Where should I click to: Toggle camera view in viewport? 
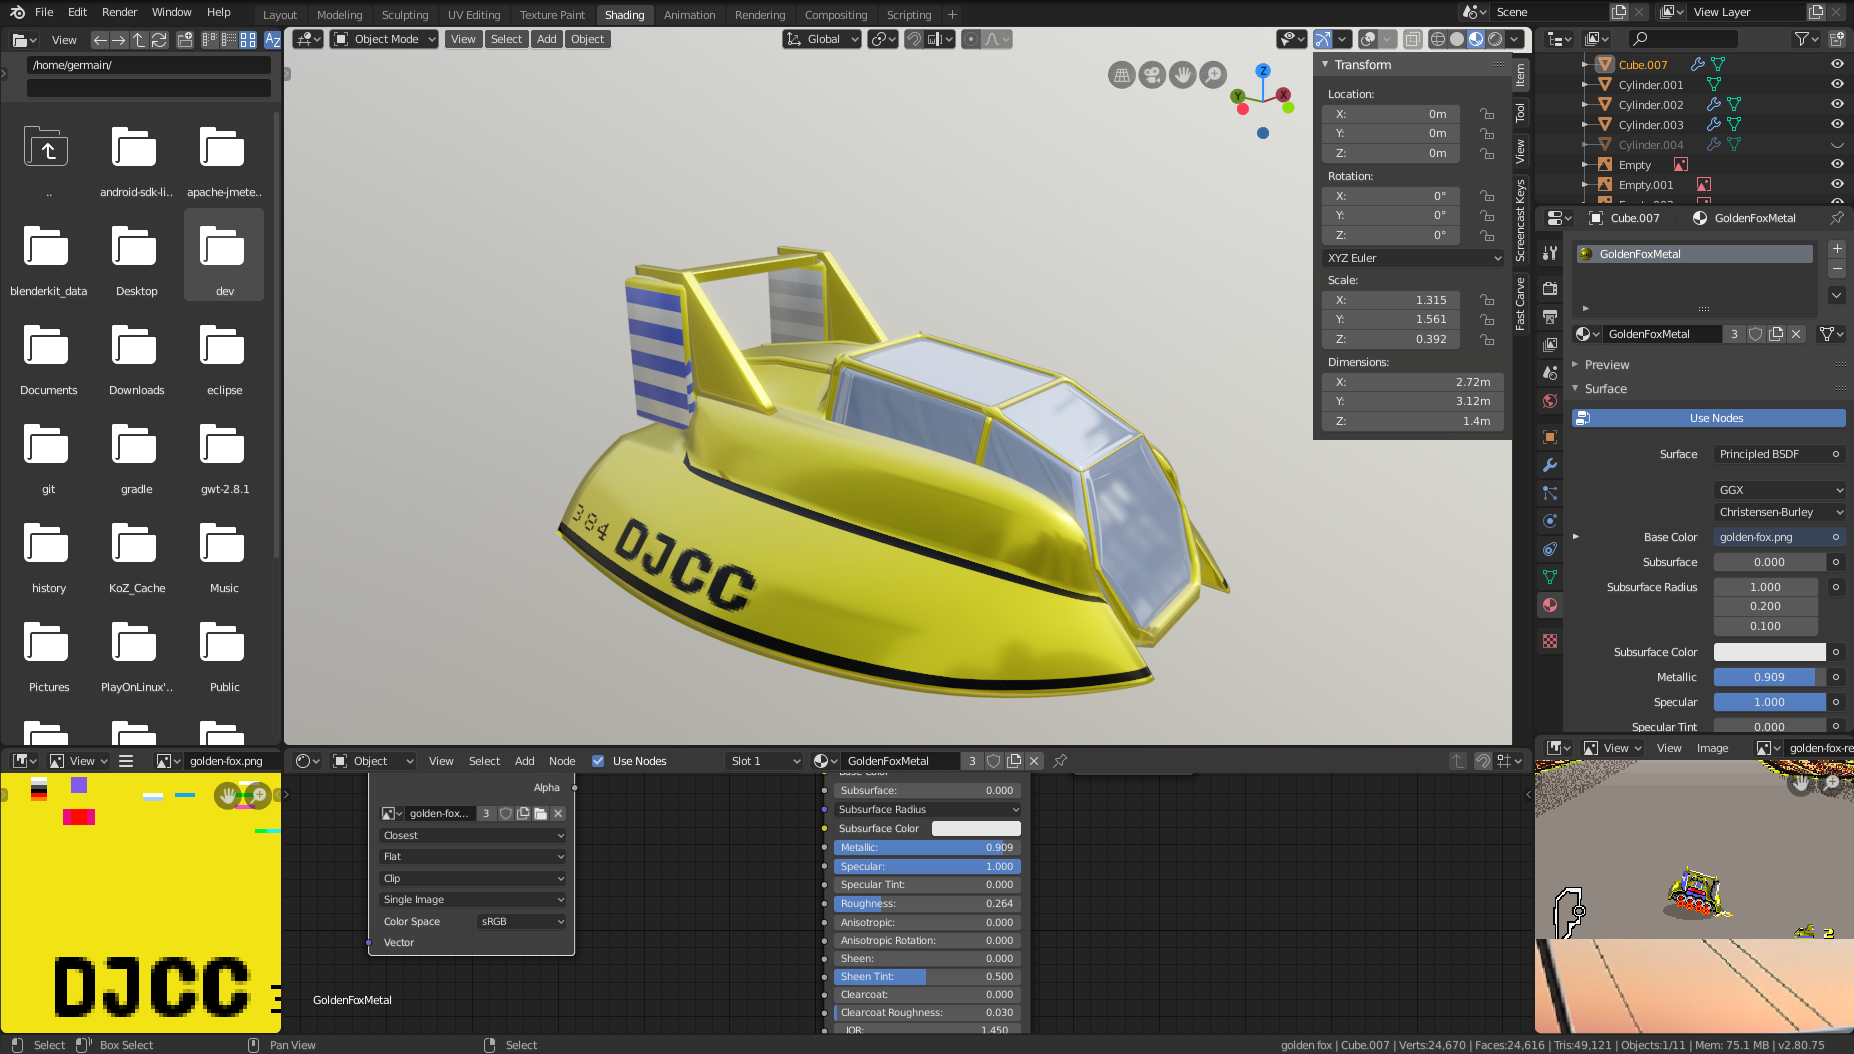(1152, 75)
